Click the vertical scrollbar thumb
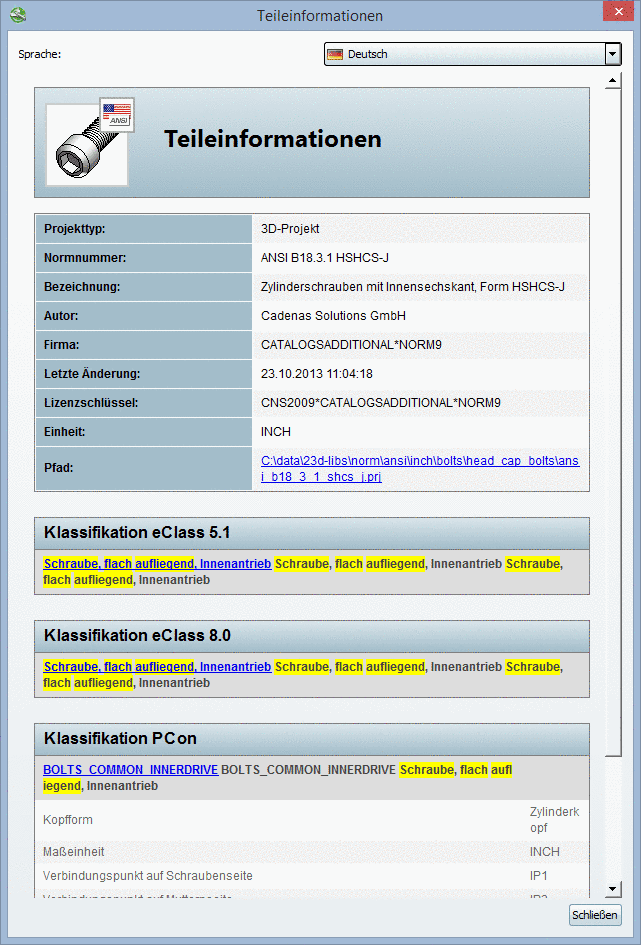The image size is (641, 945). coord(613,422)
